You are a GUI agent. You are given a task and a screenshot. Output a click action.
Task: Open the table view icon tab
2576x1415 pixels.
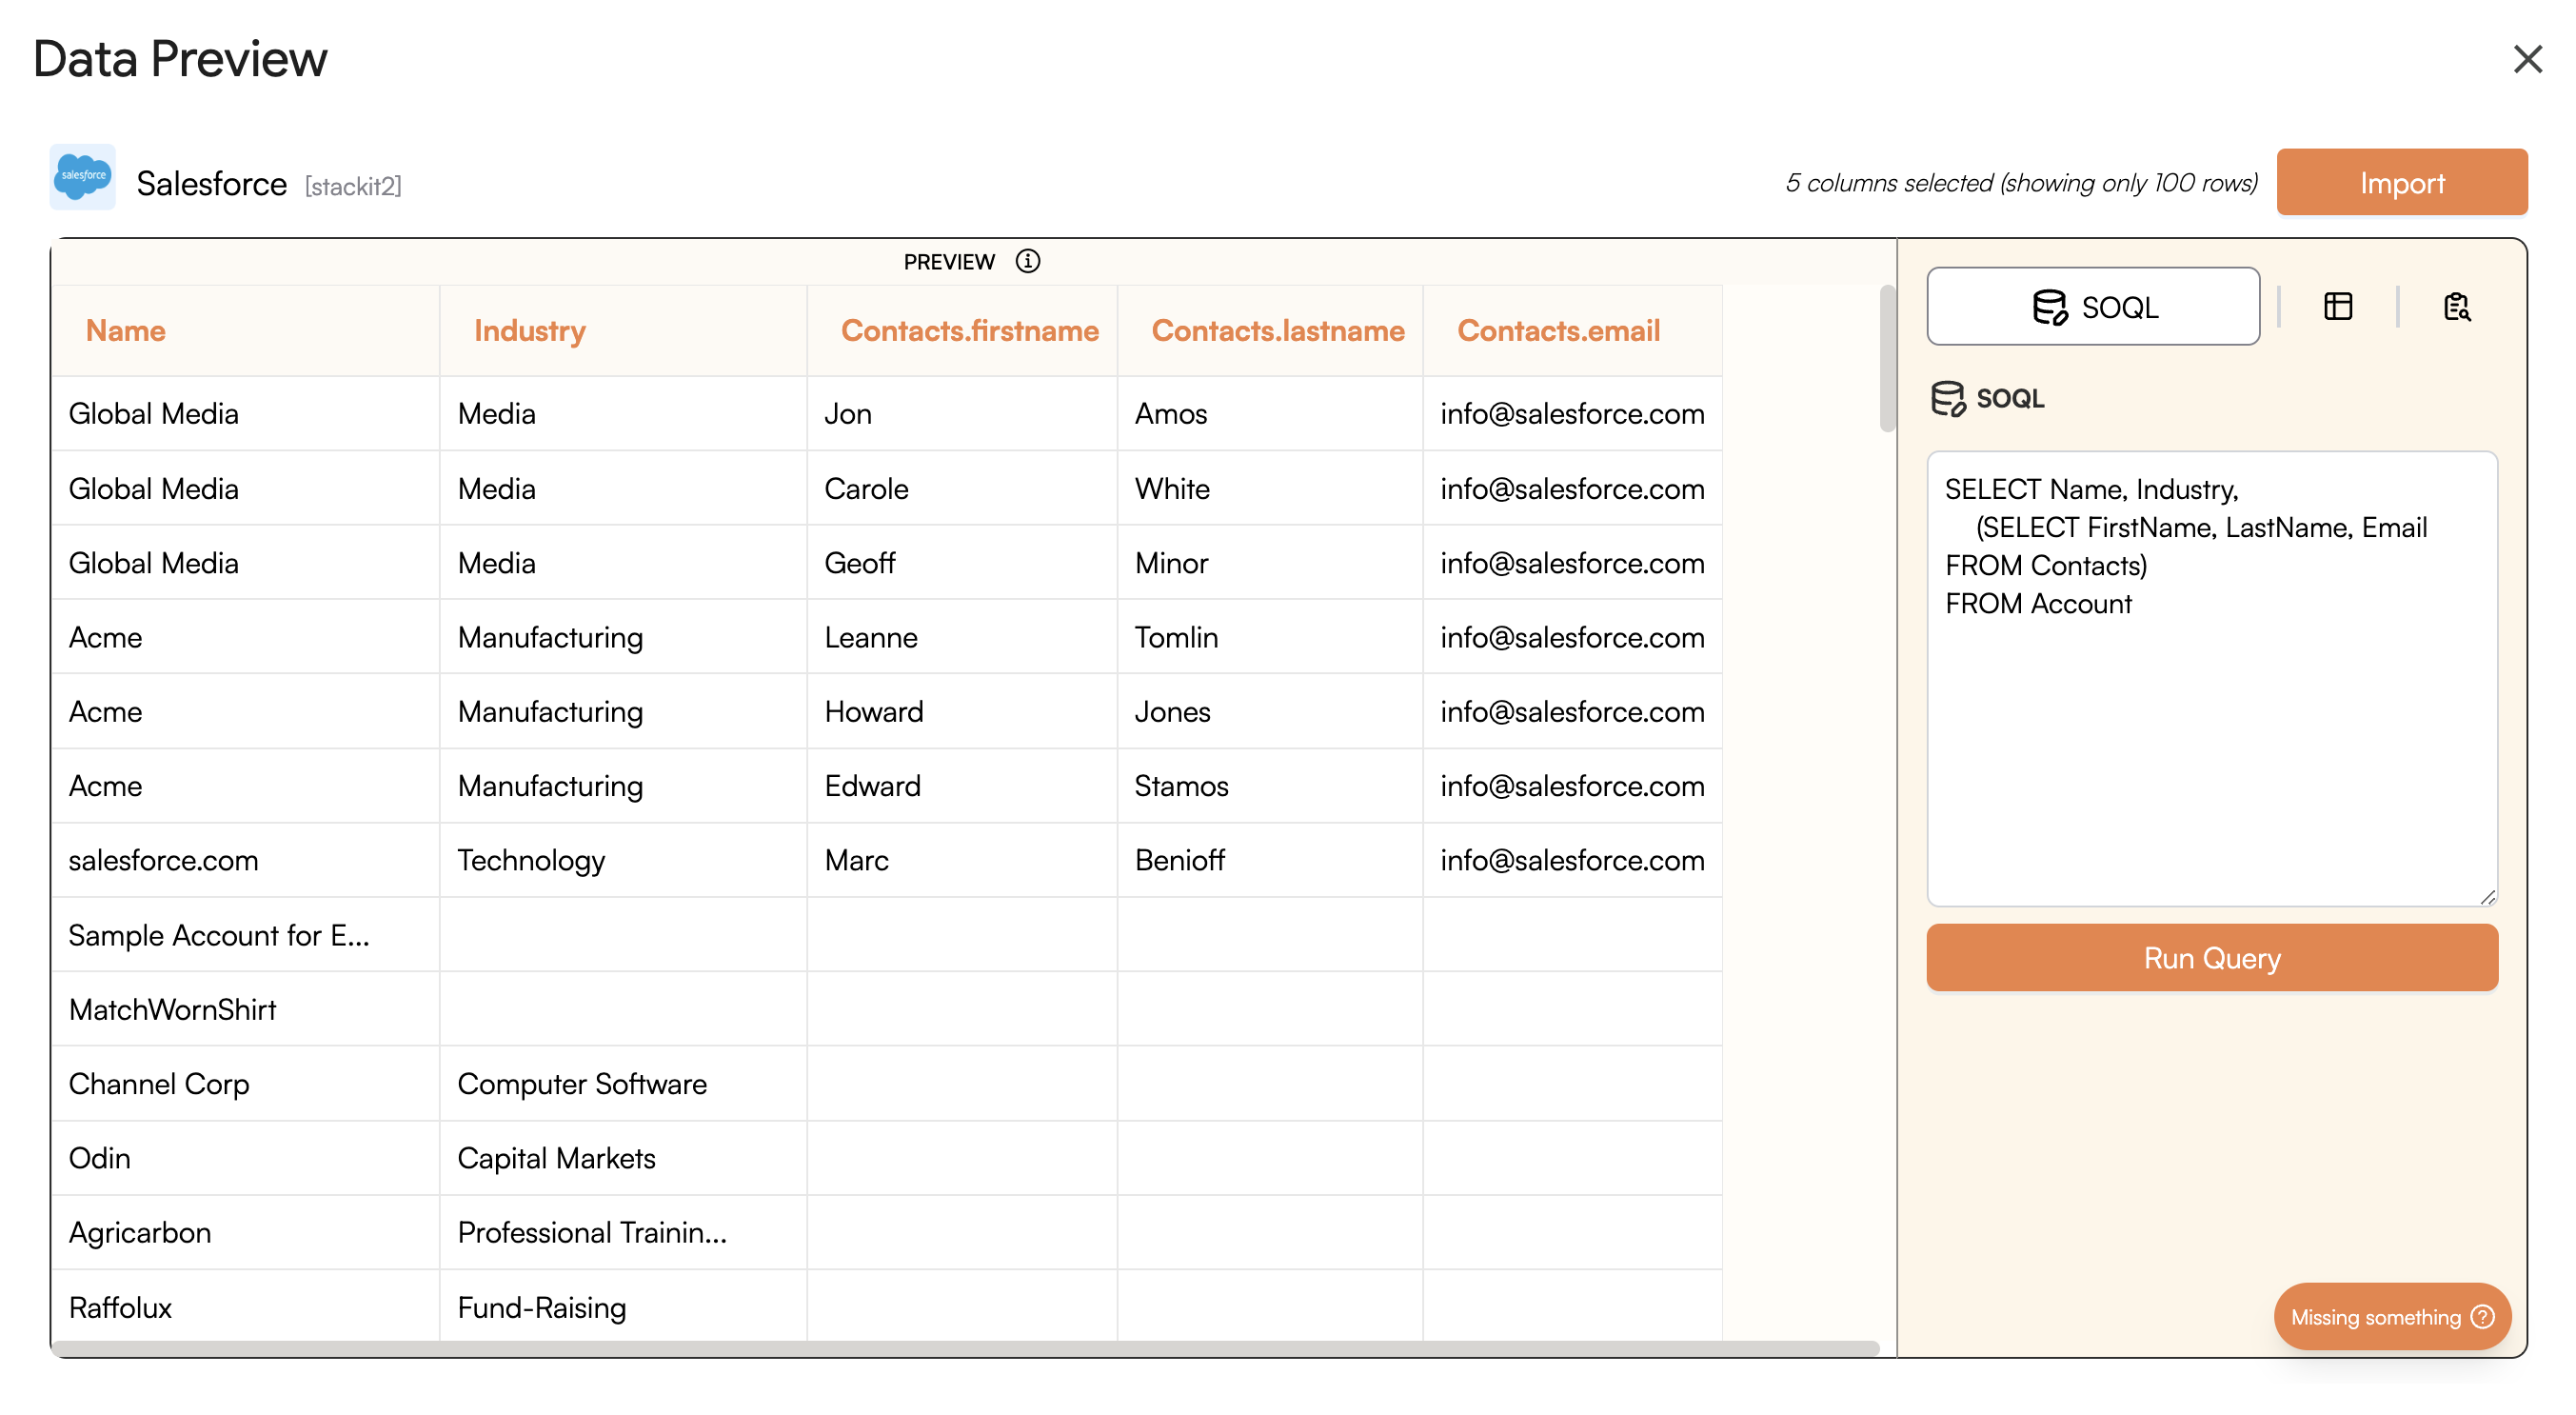(2337, 306)
